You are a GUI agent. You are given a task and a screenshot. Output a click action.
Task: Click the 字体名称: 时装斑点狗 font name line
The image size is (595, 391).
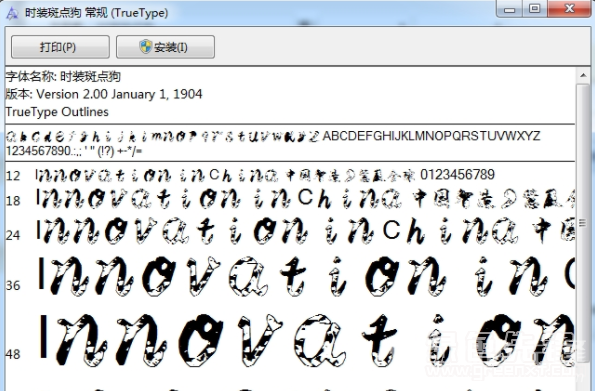click(63, 77)
